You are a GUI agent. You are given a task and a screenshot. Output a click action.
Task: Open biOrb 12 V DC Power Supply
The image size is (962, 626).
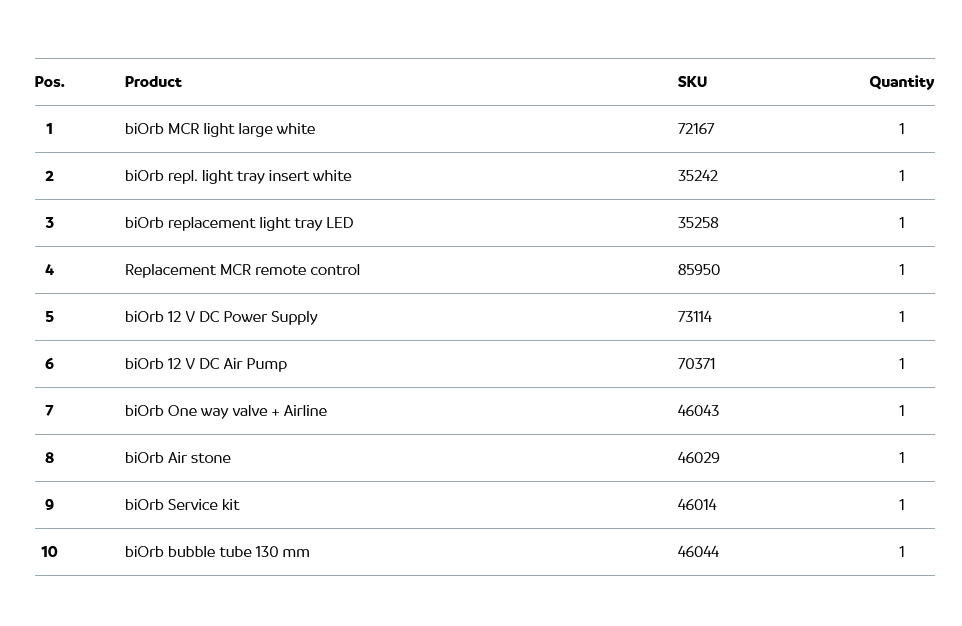[x=221, y=317]
